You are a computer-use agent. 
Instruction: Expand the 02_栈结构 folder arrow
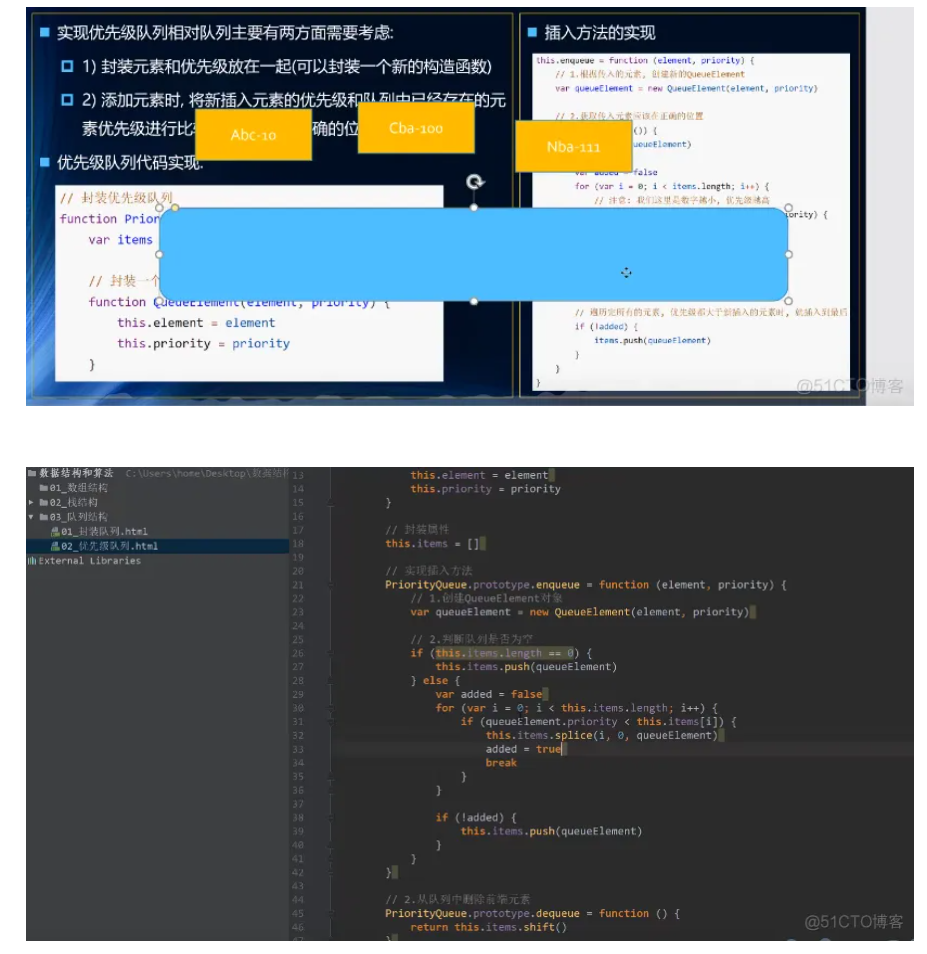coord(31,502)
